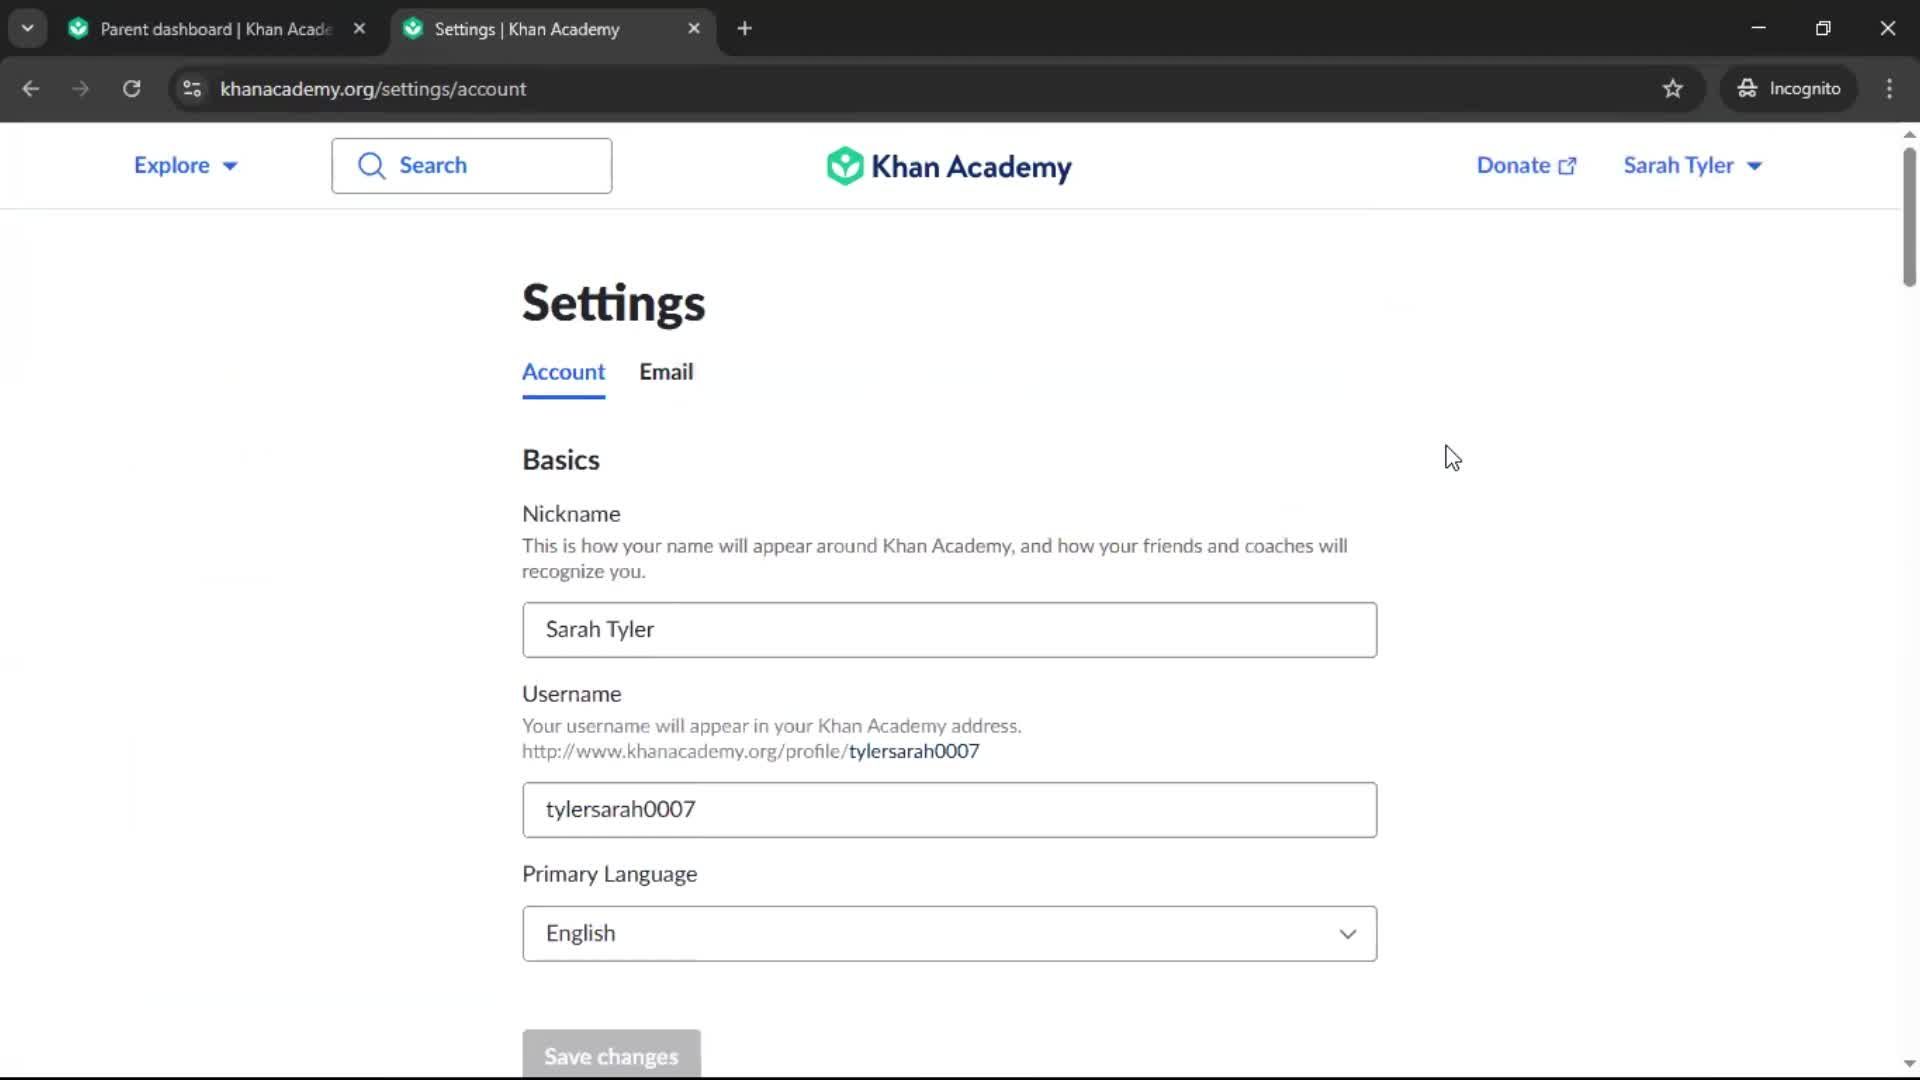The width and height of the screenshot is (1920, 1080).
Task: Open the Incognito indicator
Action: point(1788,88)
